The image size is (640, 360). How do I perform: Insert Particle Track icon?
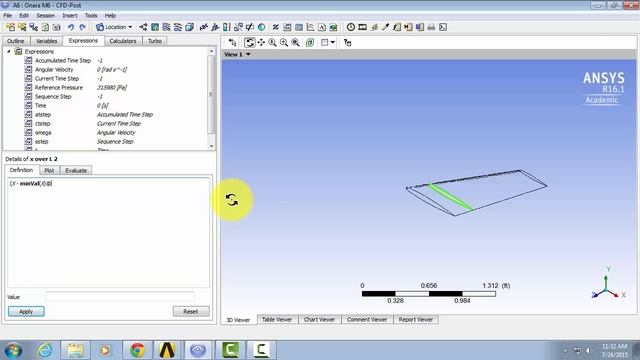coord(178,27)
